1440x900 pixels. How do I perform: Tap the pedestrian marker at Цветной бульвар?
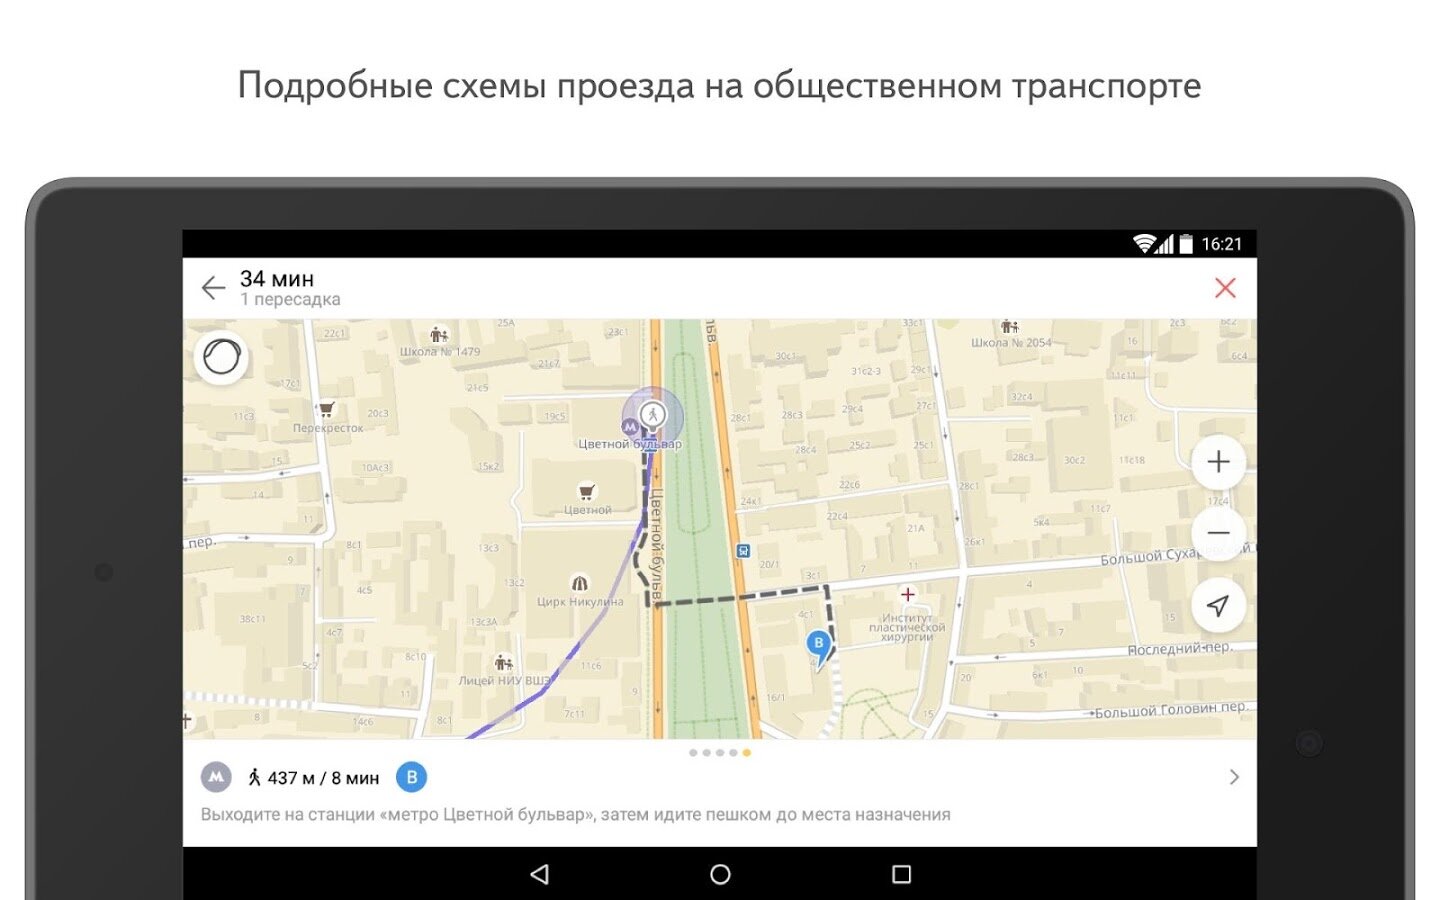click(x=652, y=414)
